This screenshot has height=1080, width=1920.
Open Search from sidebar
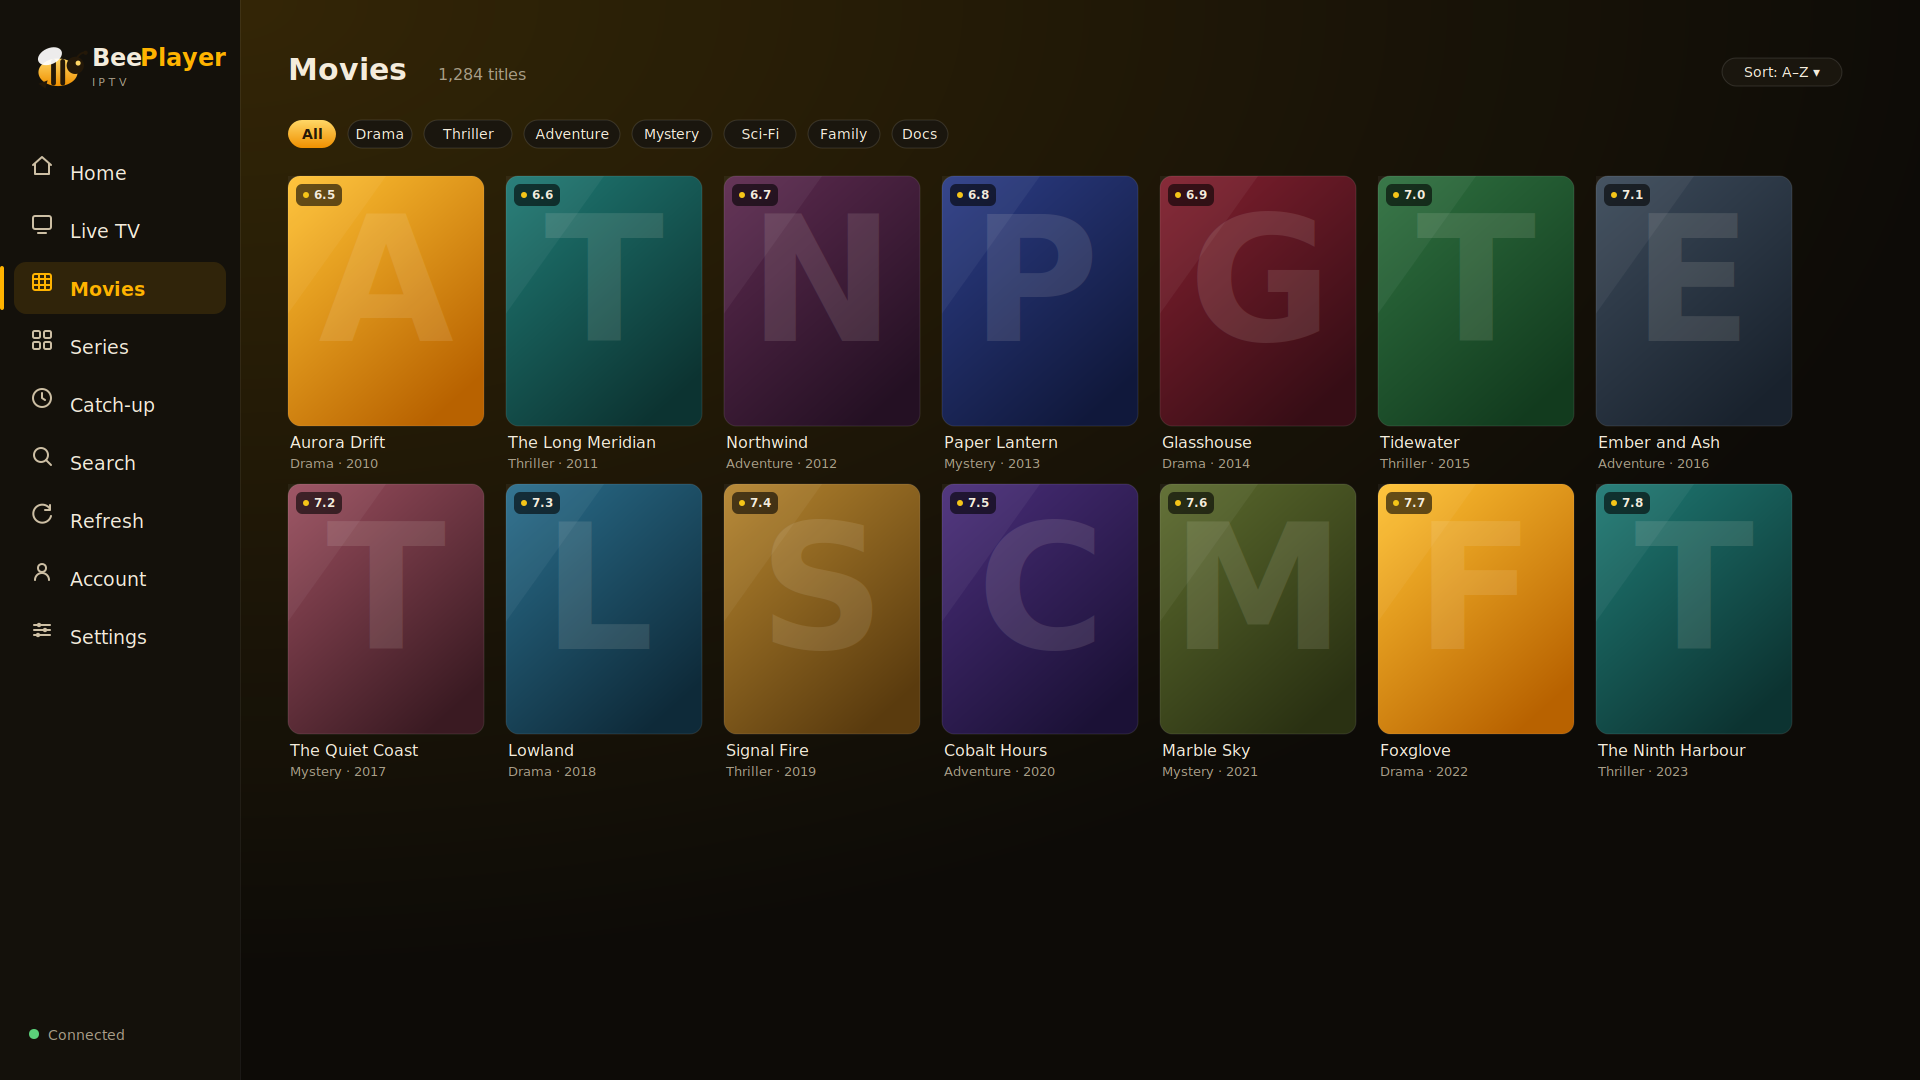pyautogui.click(x=103, y=463)
